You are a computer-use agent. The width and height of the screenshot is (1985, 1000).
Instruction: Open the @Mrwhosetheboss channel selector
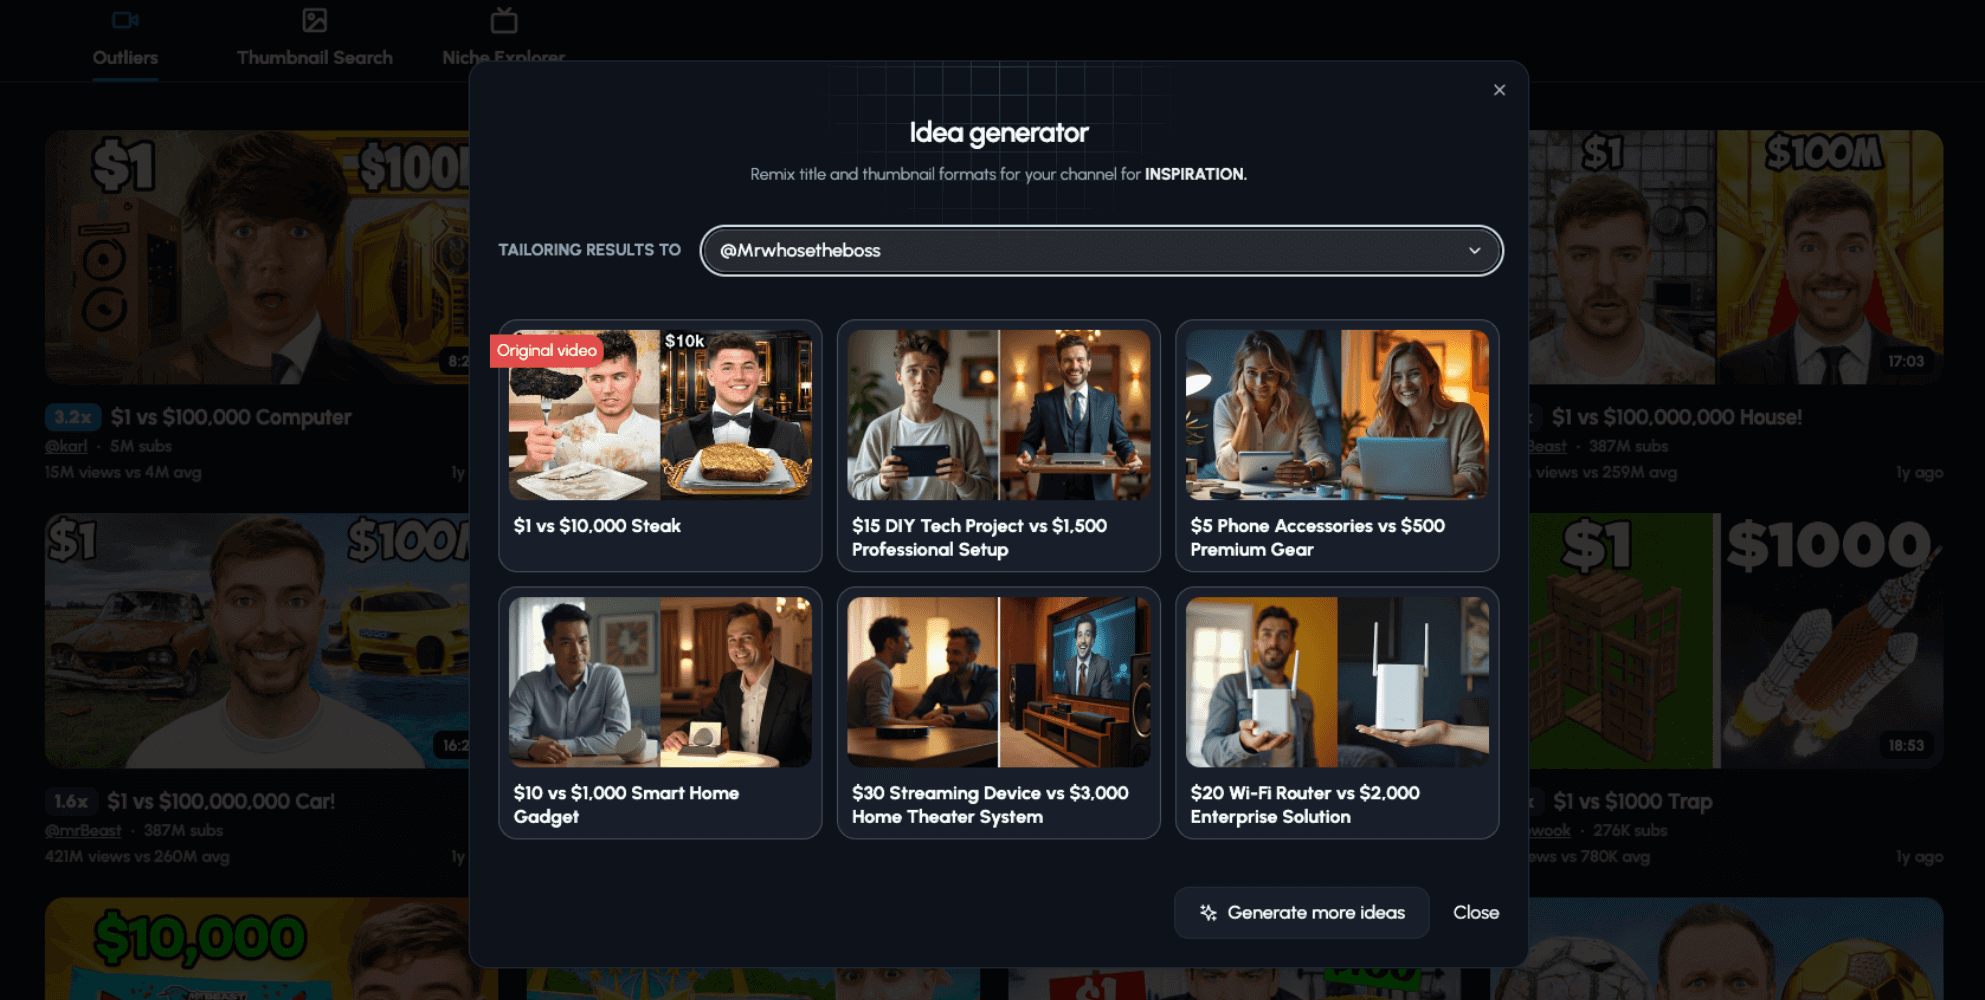point(1100,251)
